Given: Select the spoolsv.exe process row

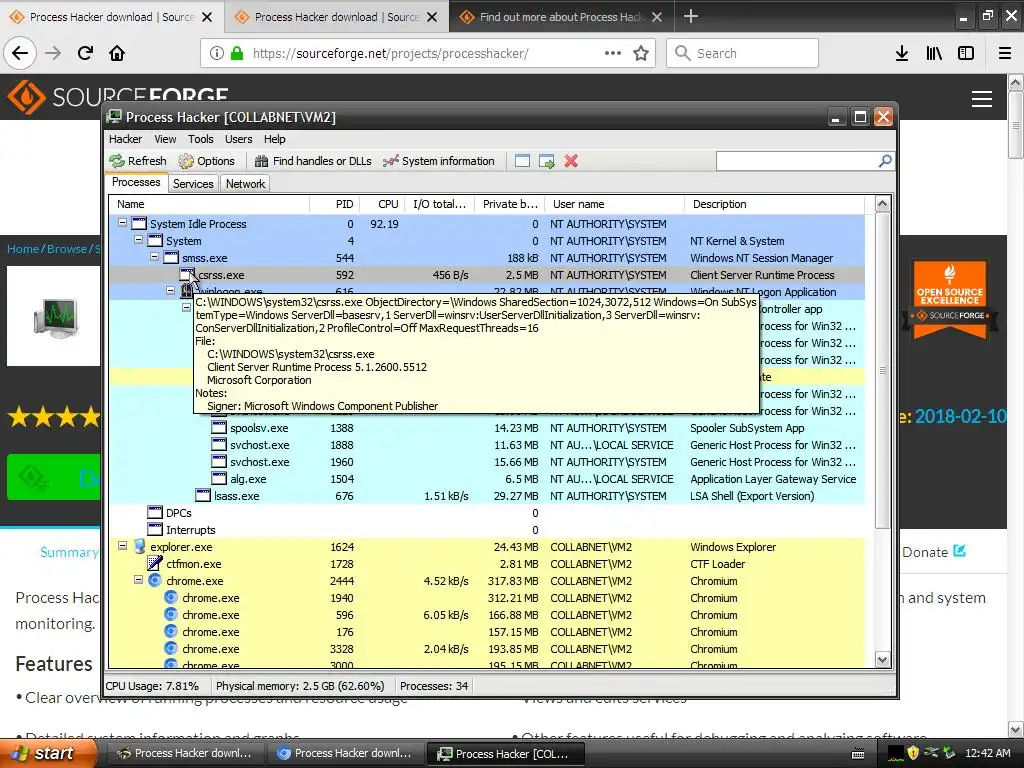Looking at the screenshot, I should 487,428.
